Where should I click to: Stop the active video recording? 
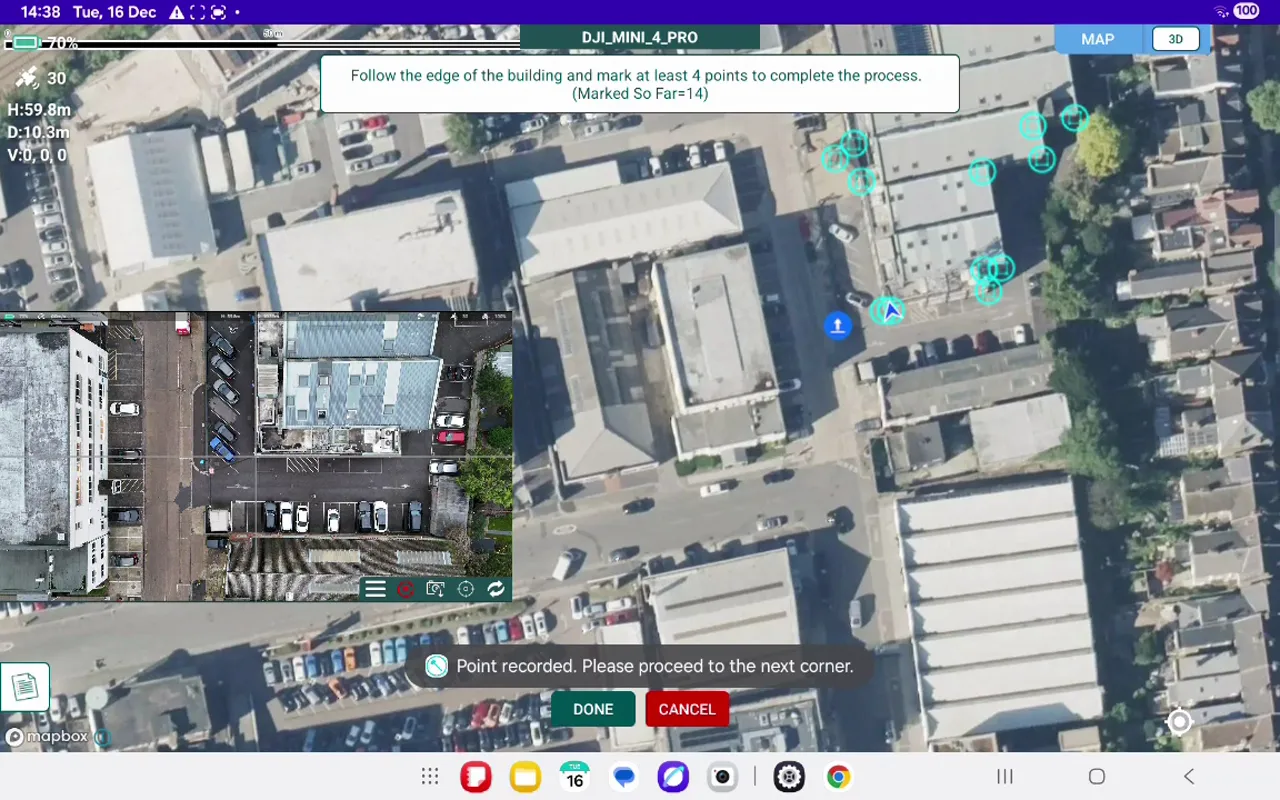pyautogui.click(x=405, y=588)
